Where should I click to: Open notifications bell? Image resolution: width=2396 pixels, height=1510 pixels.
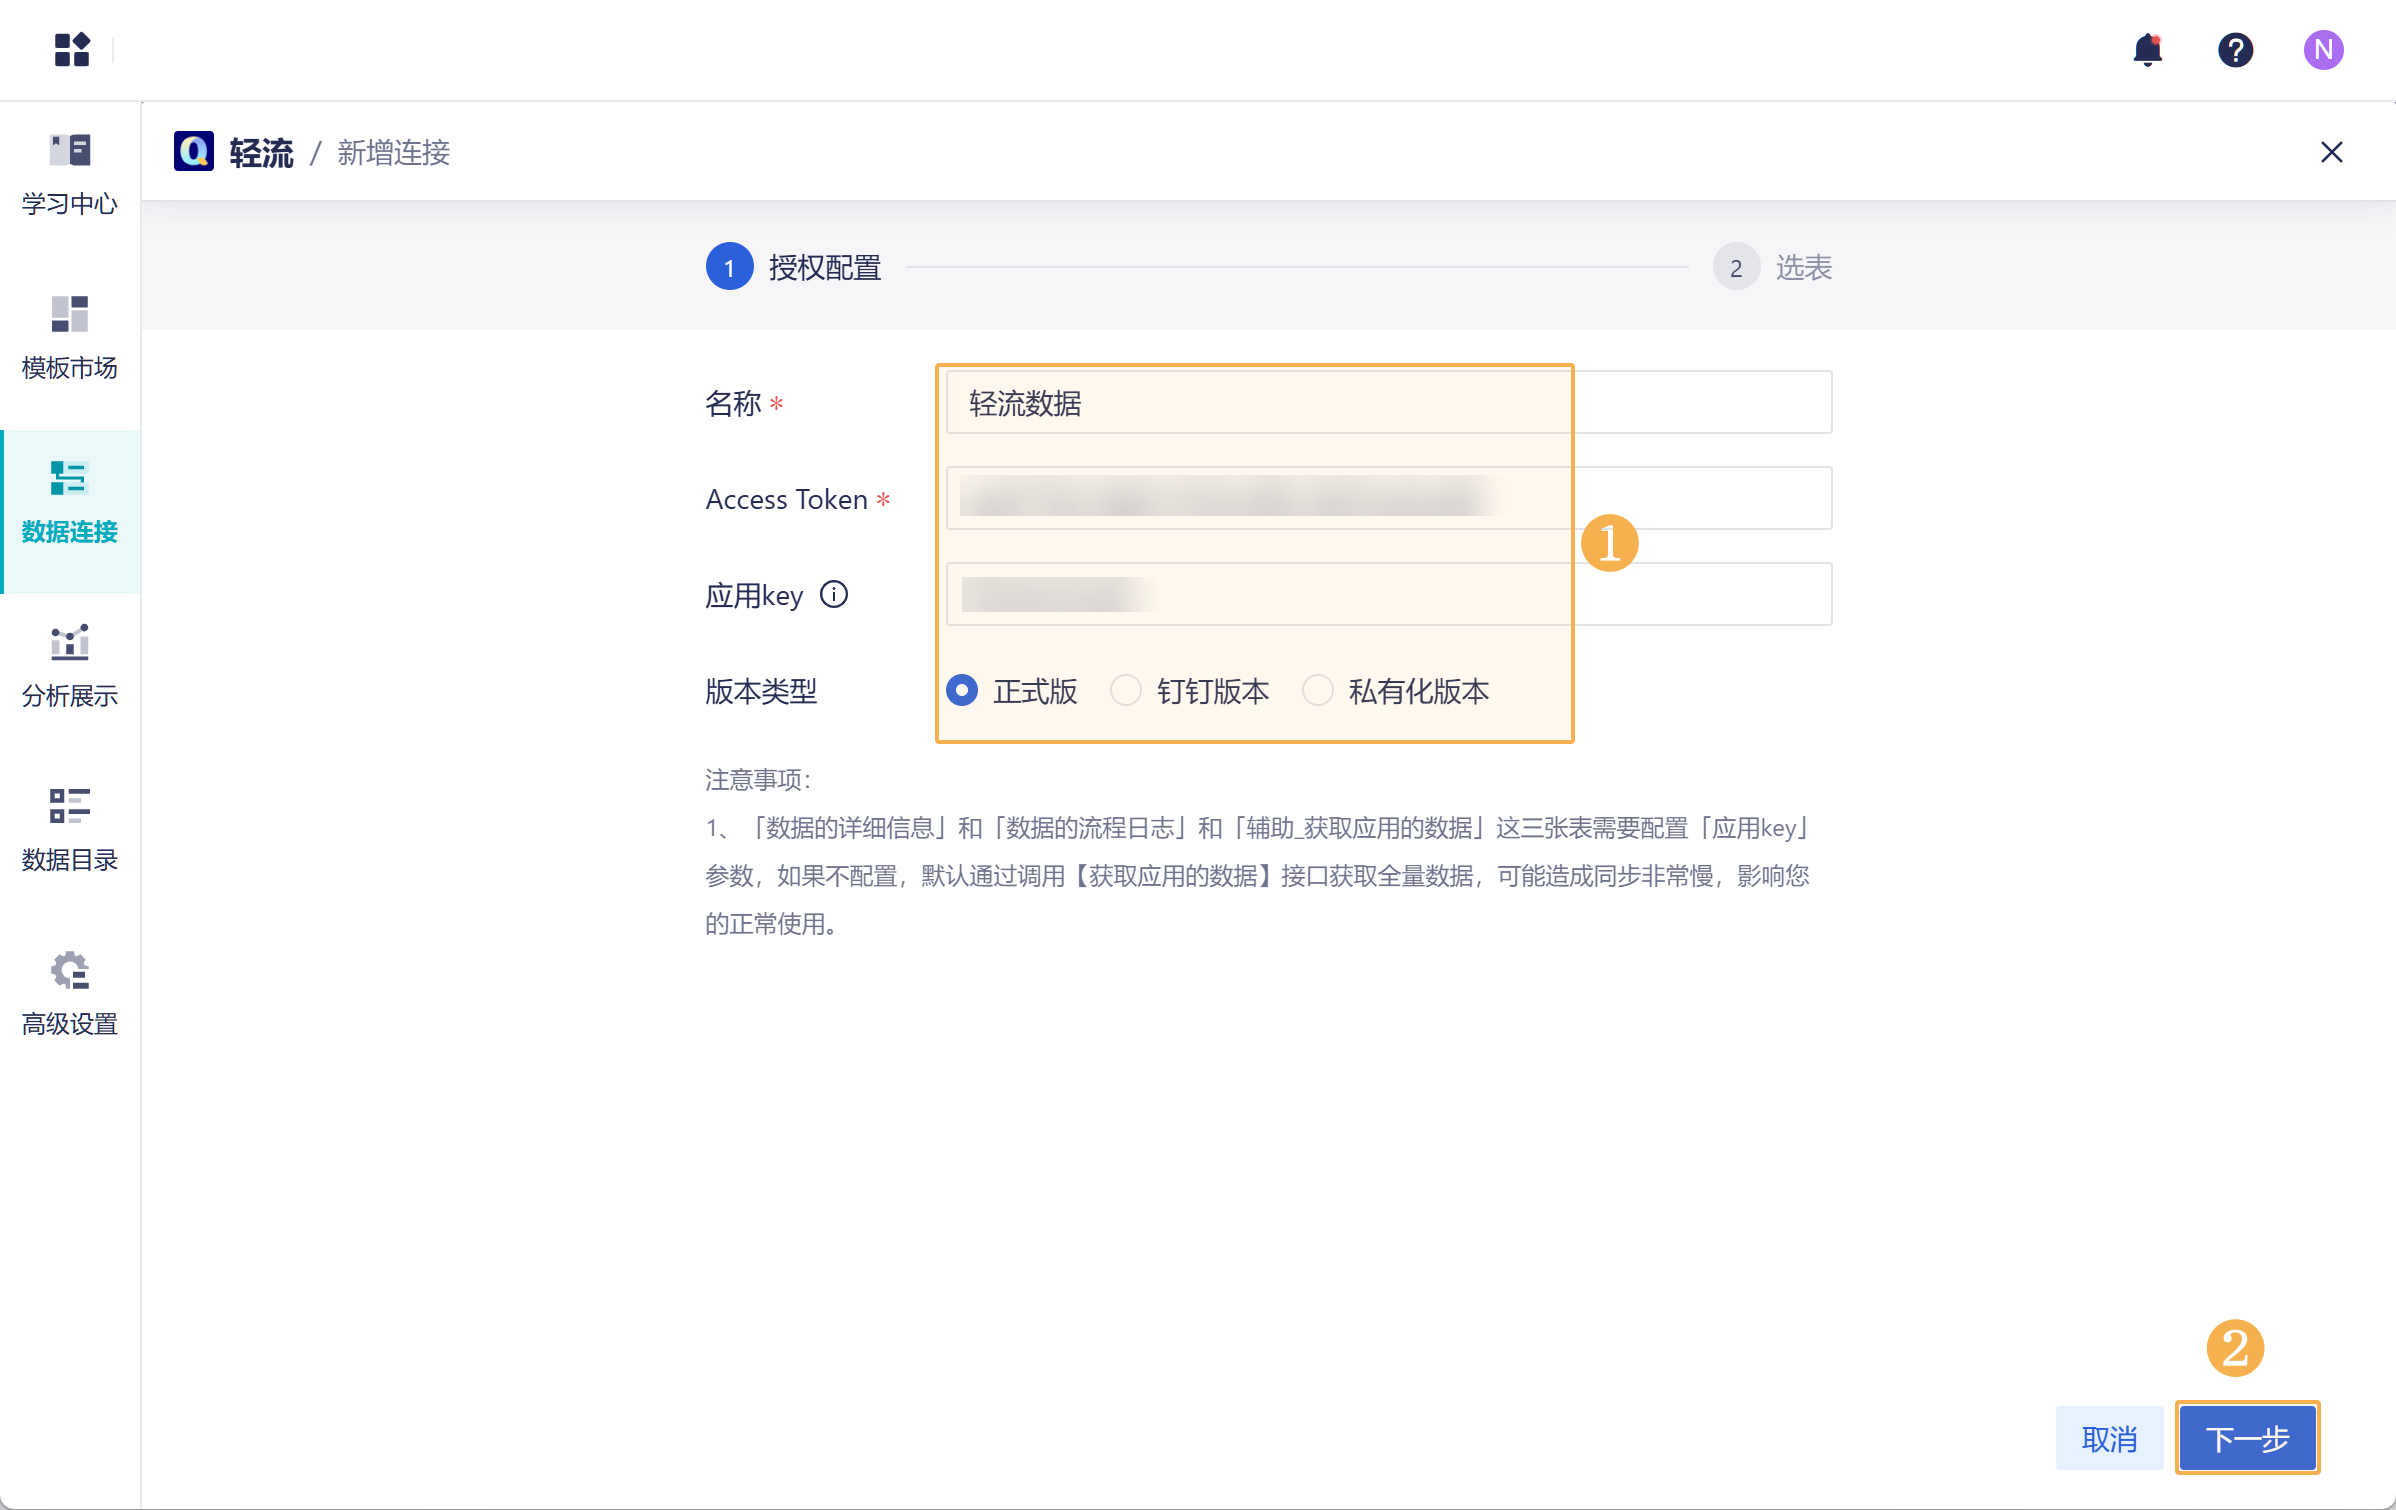click(2147, 49)
